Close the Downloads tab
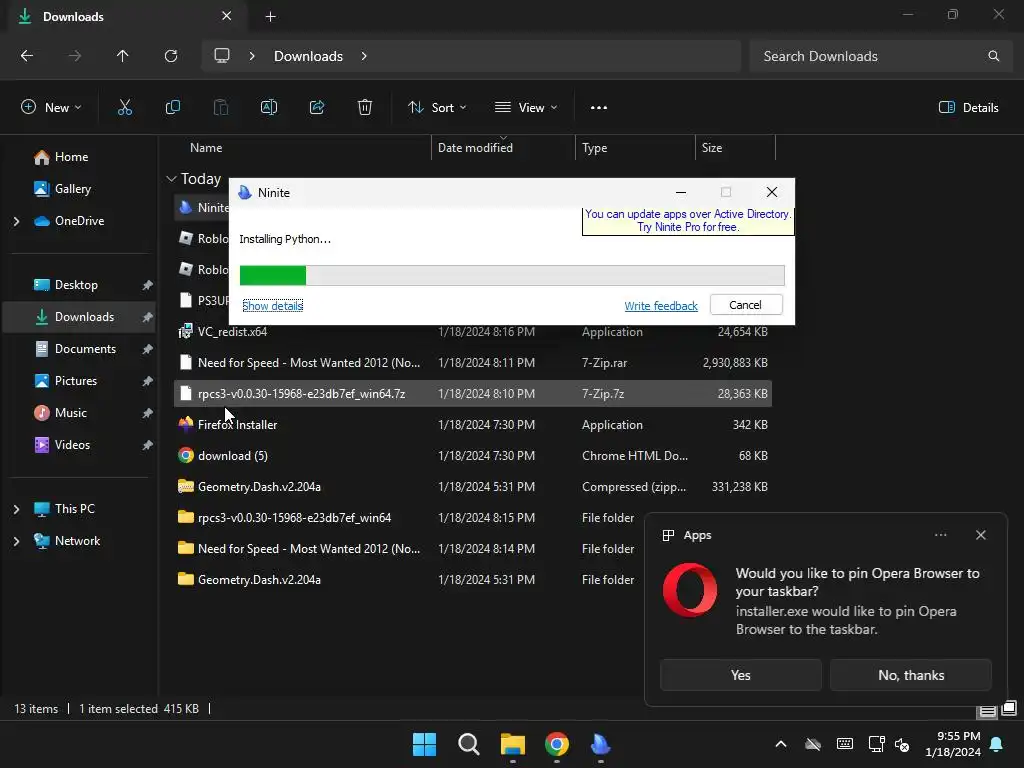The height and width of the screenshot is (768, 1024). (227, 16)
